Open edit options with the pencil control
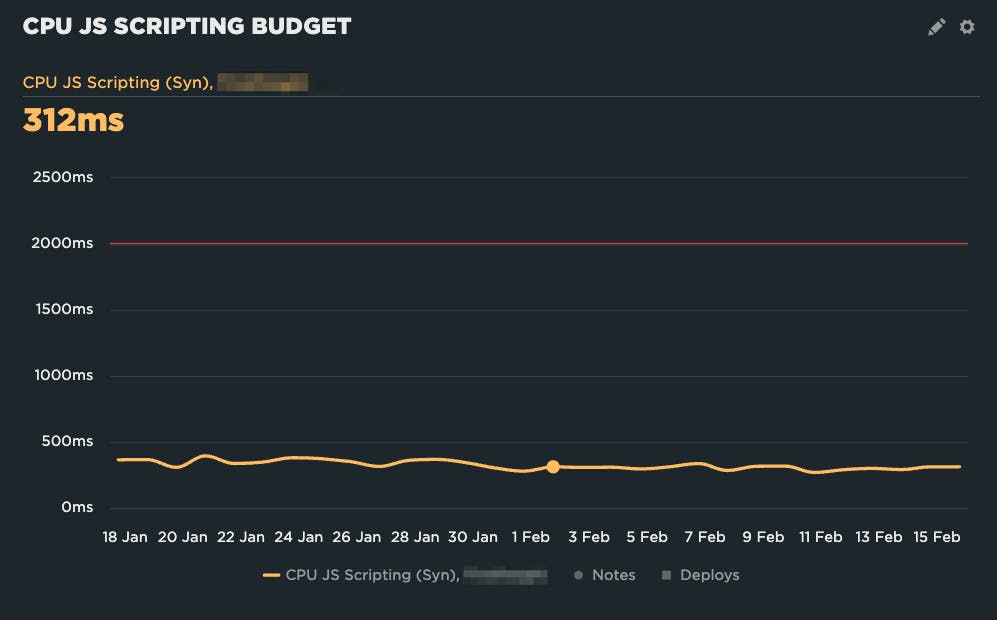Viewport: 997px width, 620px height. coord(936,27)
